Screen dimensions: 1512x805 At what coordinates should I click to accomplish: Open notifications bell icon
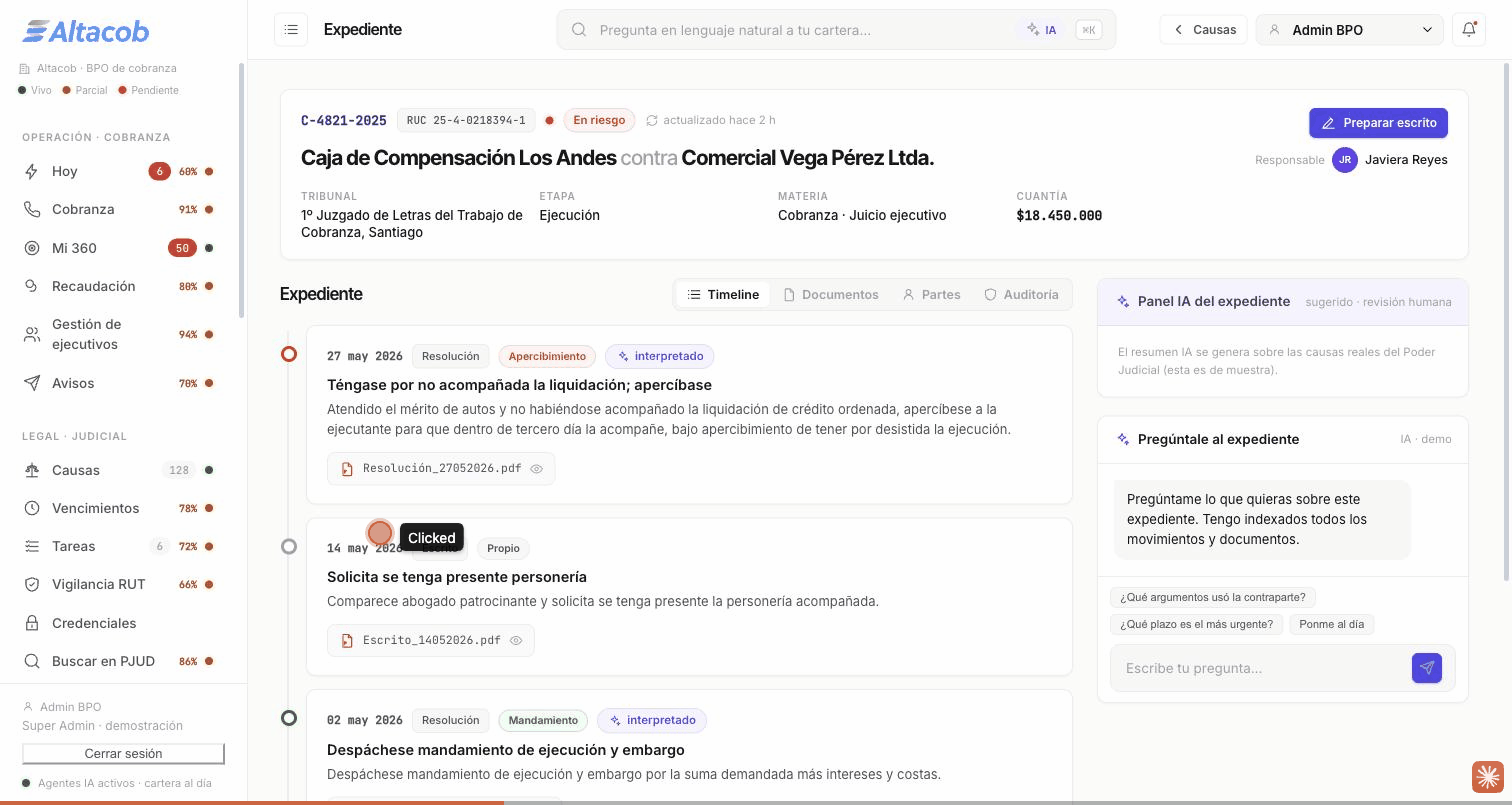tap(1469, 30)
